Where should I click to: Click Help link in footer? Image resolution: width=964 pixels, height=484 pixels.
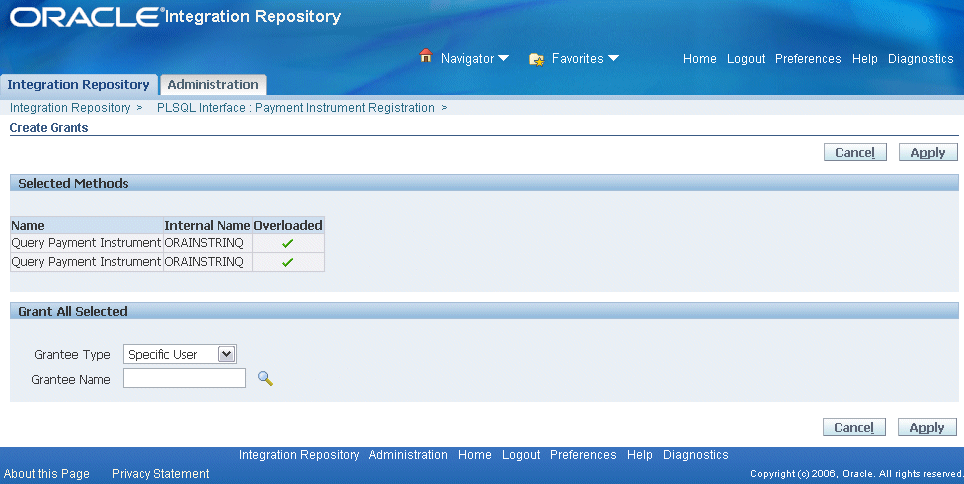(x=639, y=455)
